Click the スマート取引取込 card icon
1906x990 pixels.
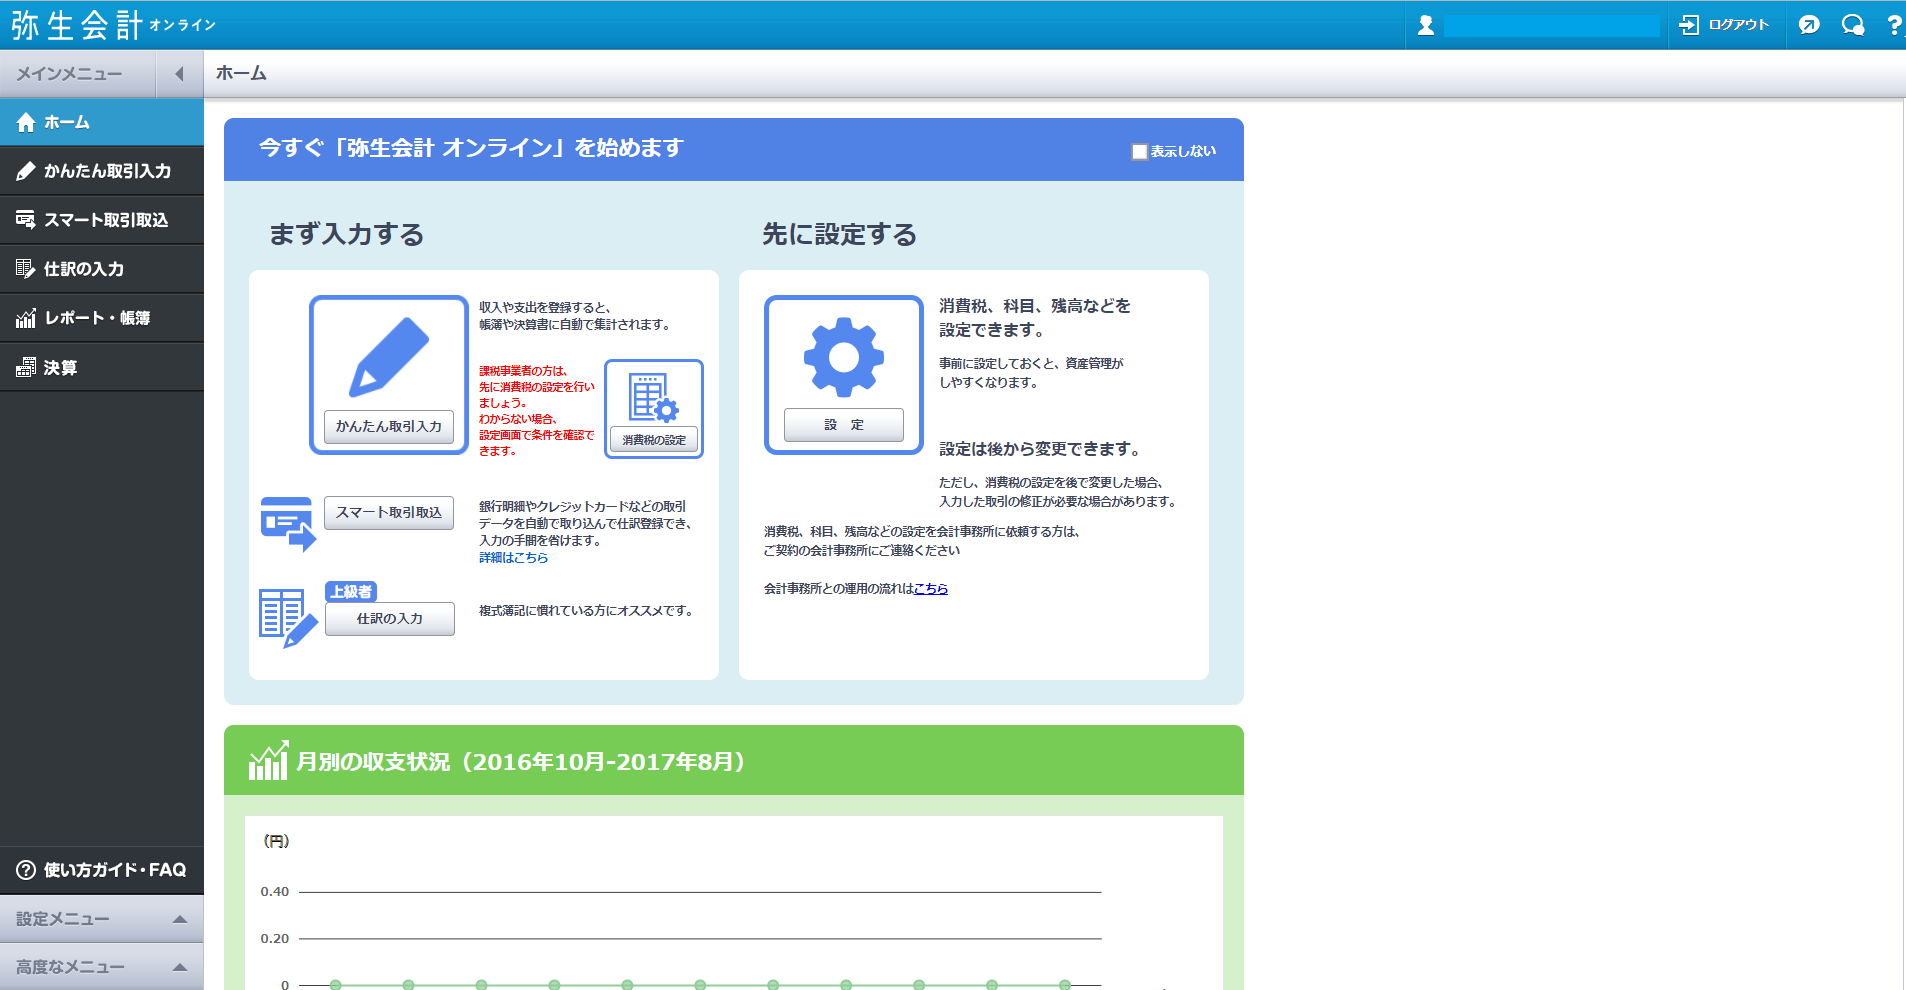pyautogui.click(x=288, y=524)
